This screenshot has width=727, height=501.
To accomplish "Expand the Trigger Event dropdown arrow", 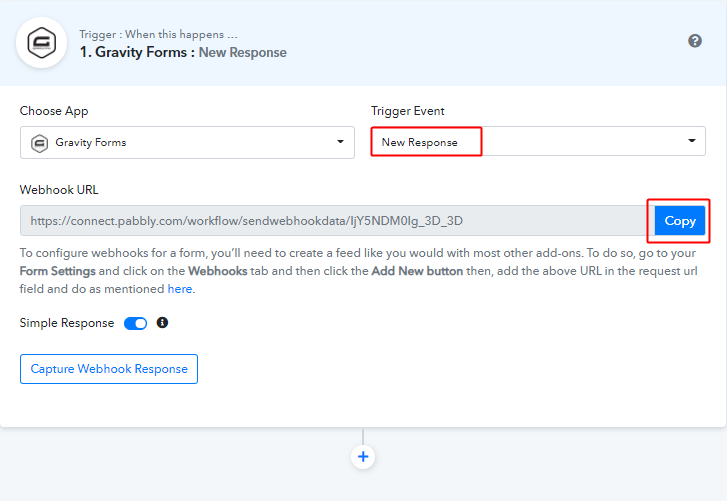I will coord(692,140).
